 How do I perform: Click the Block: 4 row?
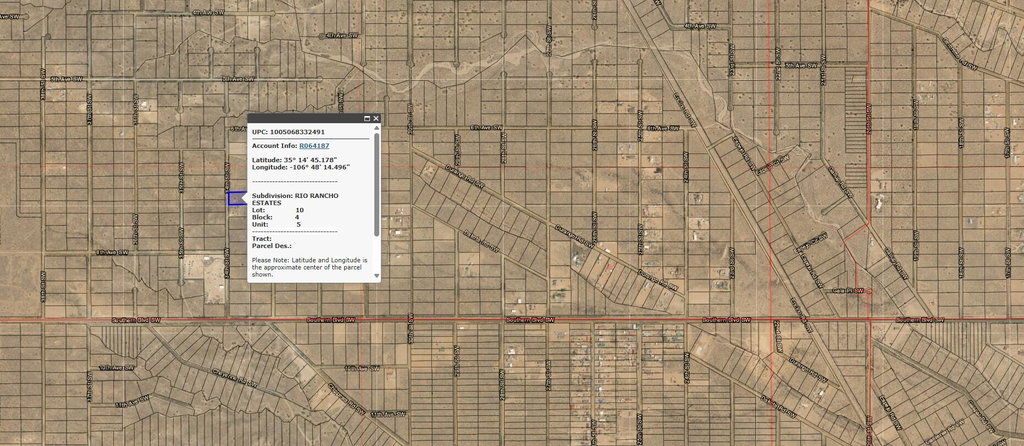(x=276, y=217)
